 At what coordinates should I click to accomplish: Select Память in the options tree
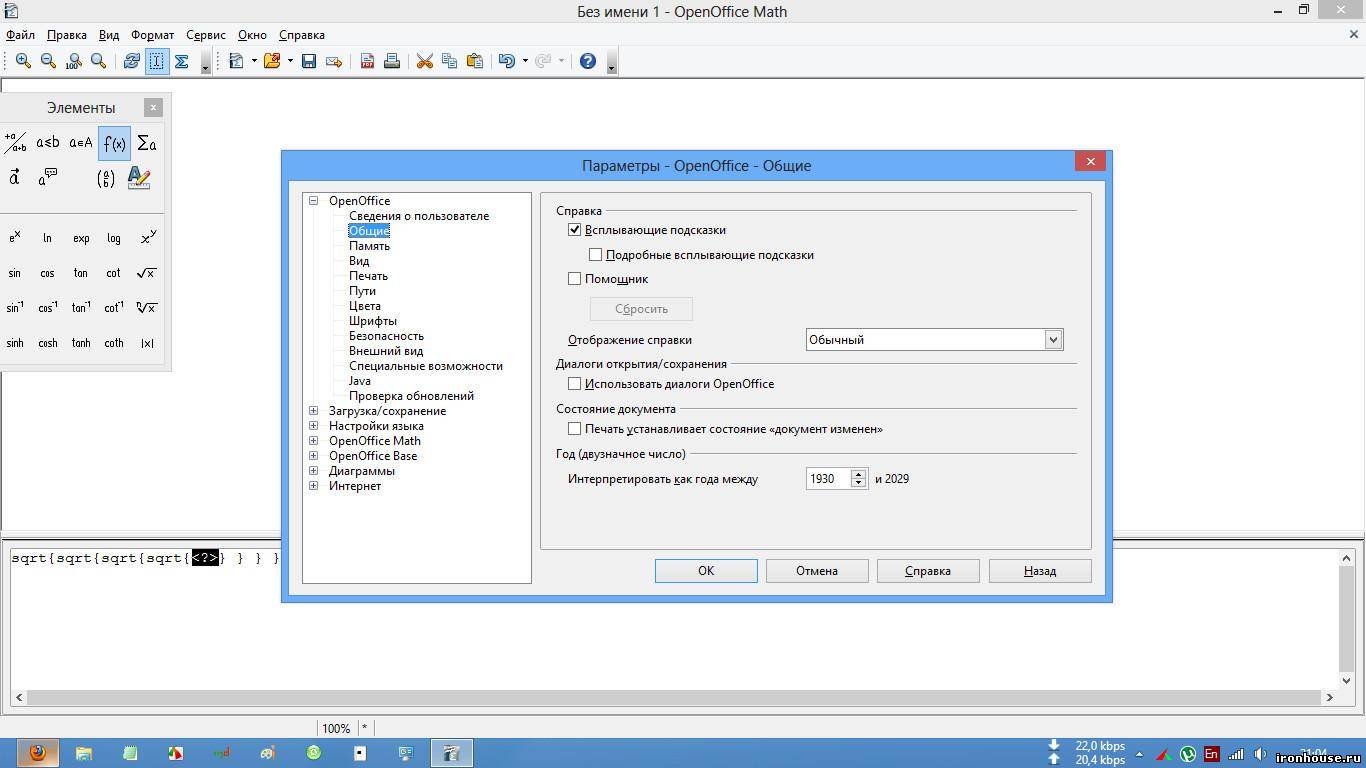coord(369,246)
